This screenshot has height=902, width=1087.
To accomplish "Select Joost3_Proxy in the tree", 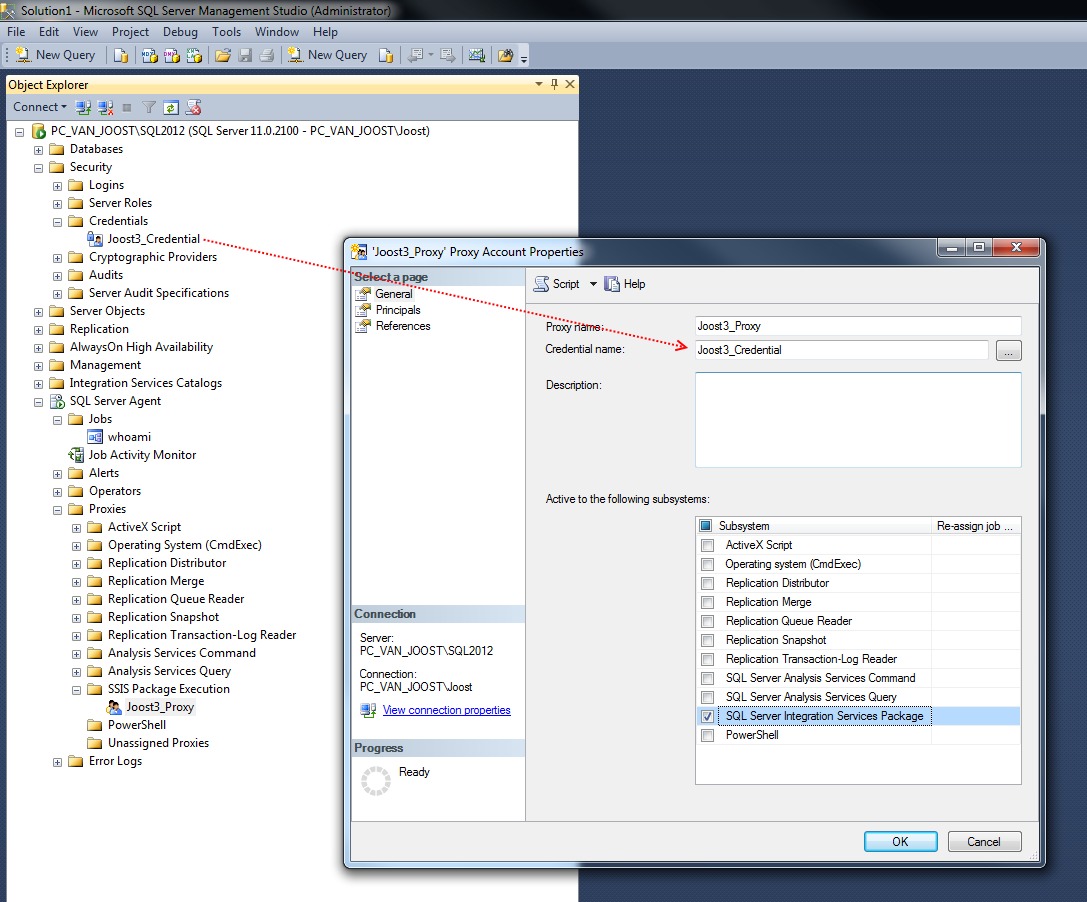I will click(x=159, y=706).
